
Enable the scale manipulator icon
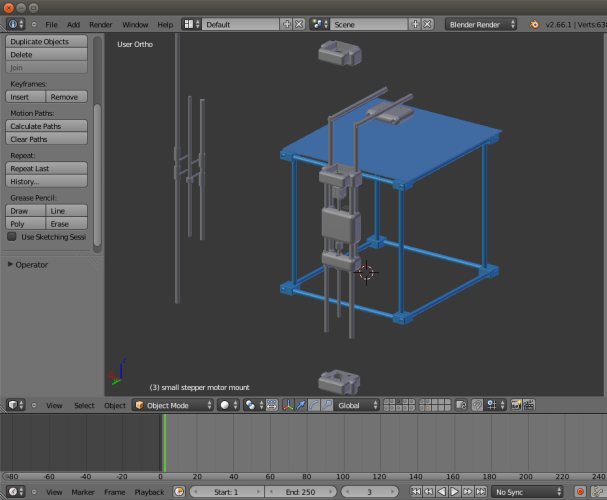click(327, 405)
